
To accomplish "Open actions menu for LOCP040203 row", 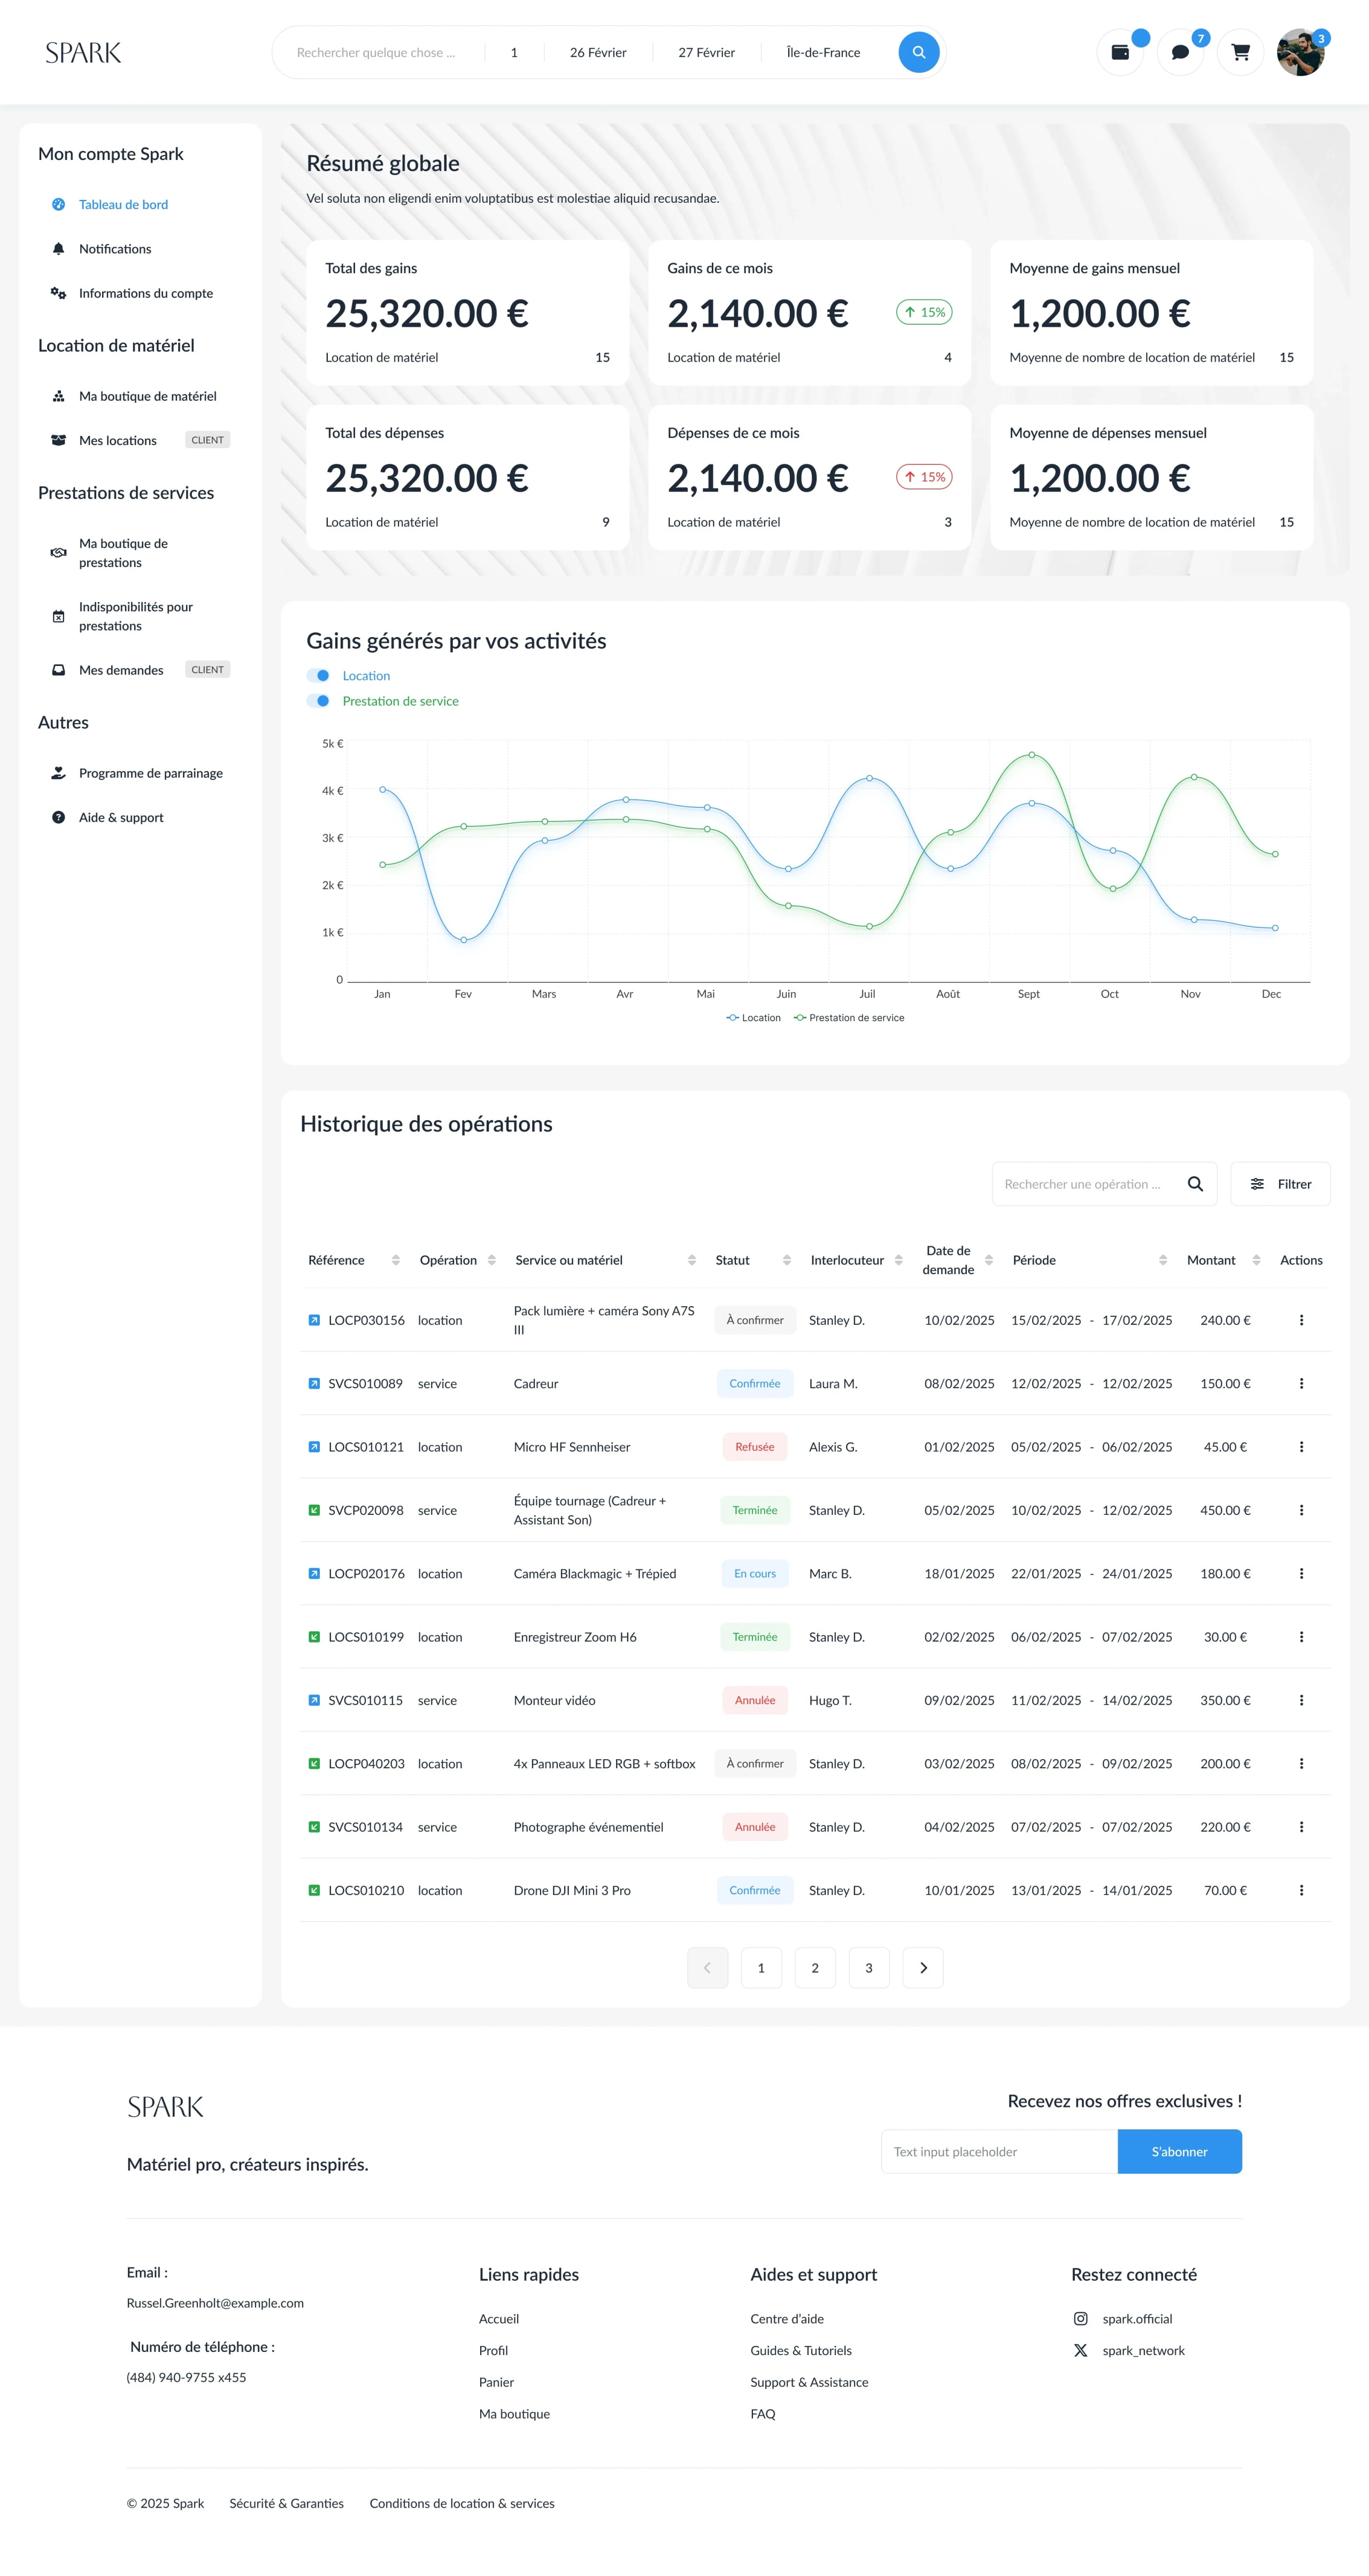I will [x=1301, y=1764].
